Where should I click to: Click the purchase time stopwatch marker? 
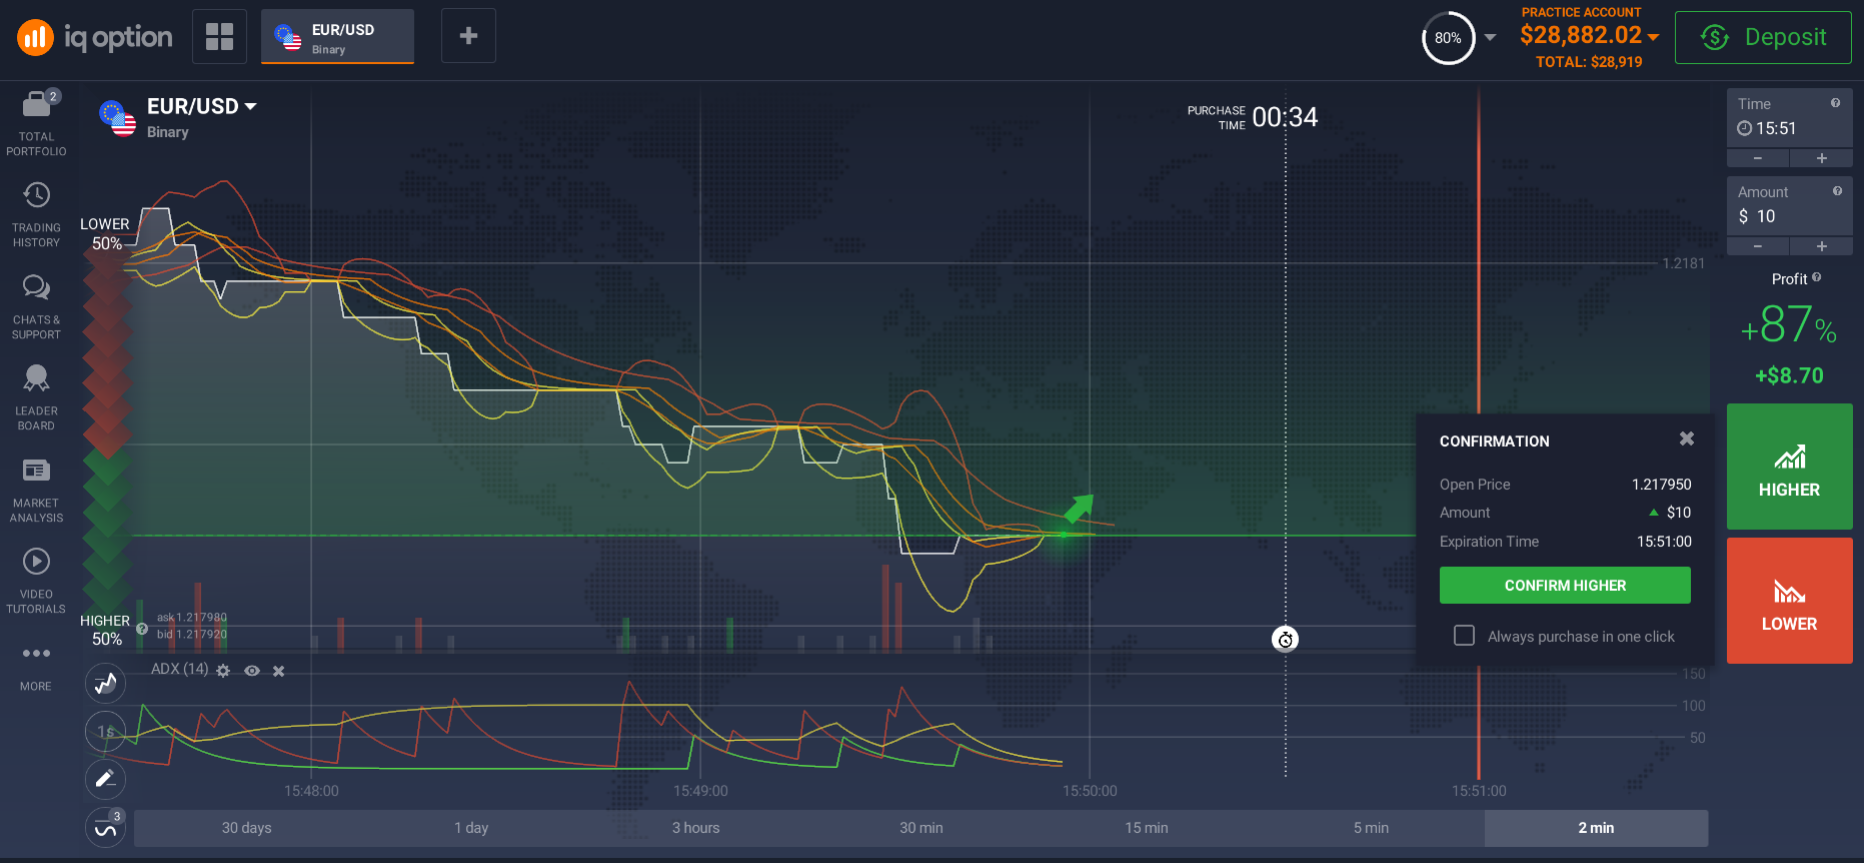(x=1285, y=639)
